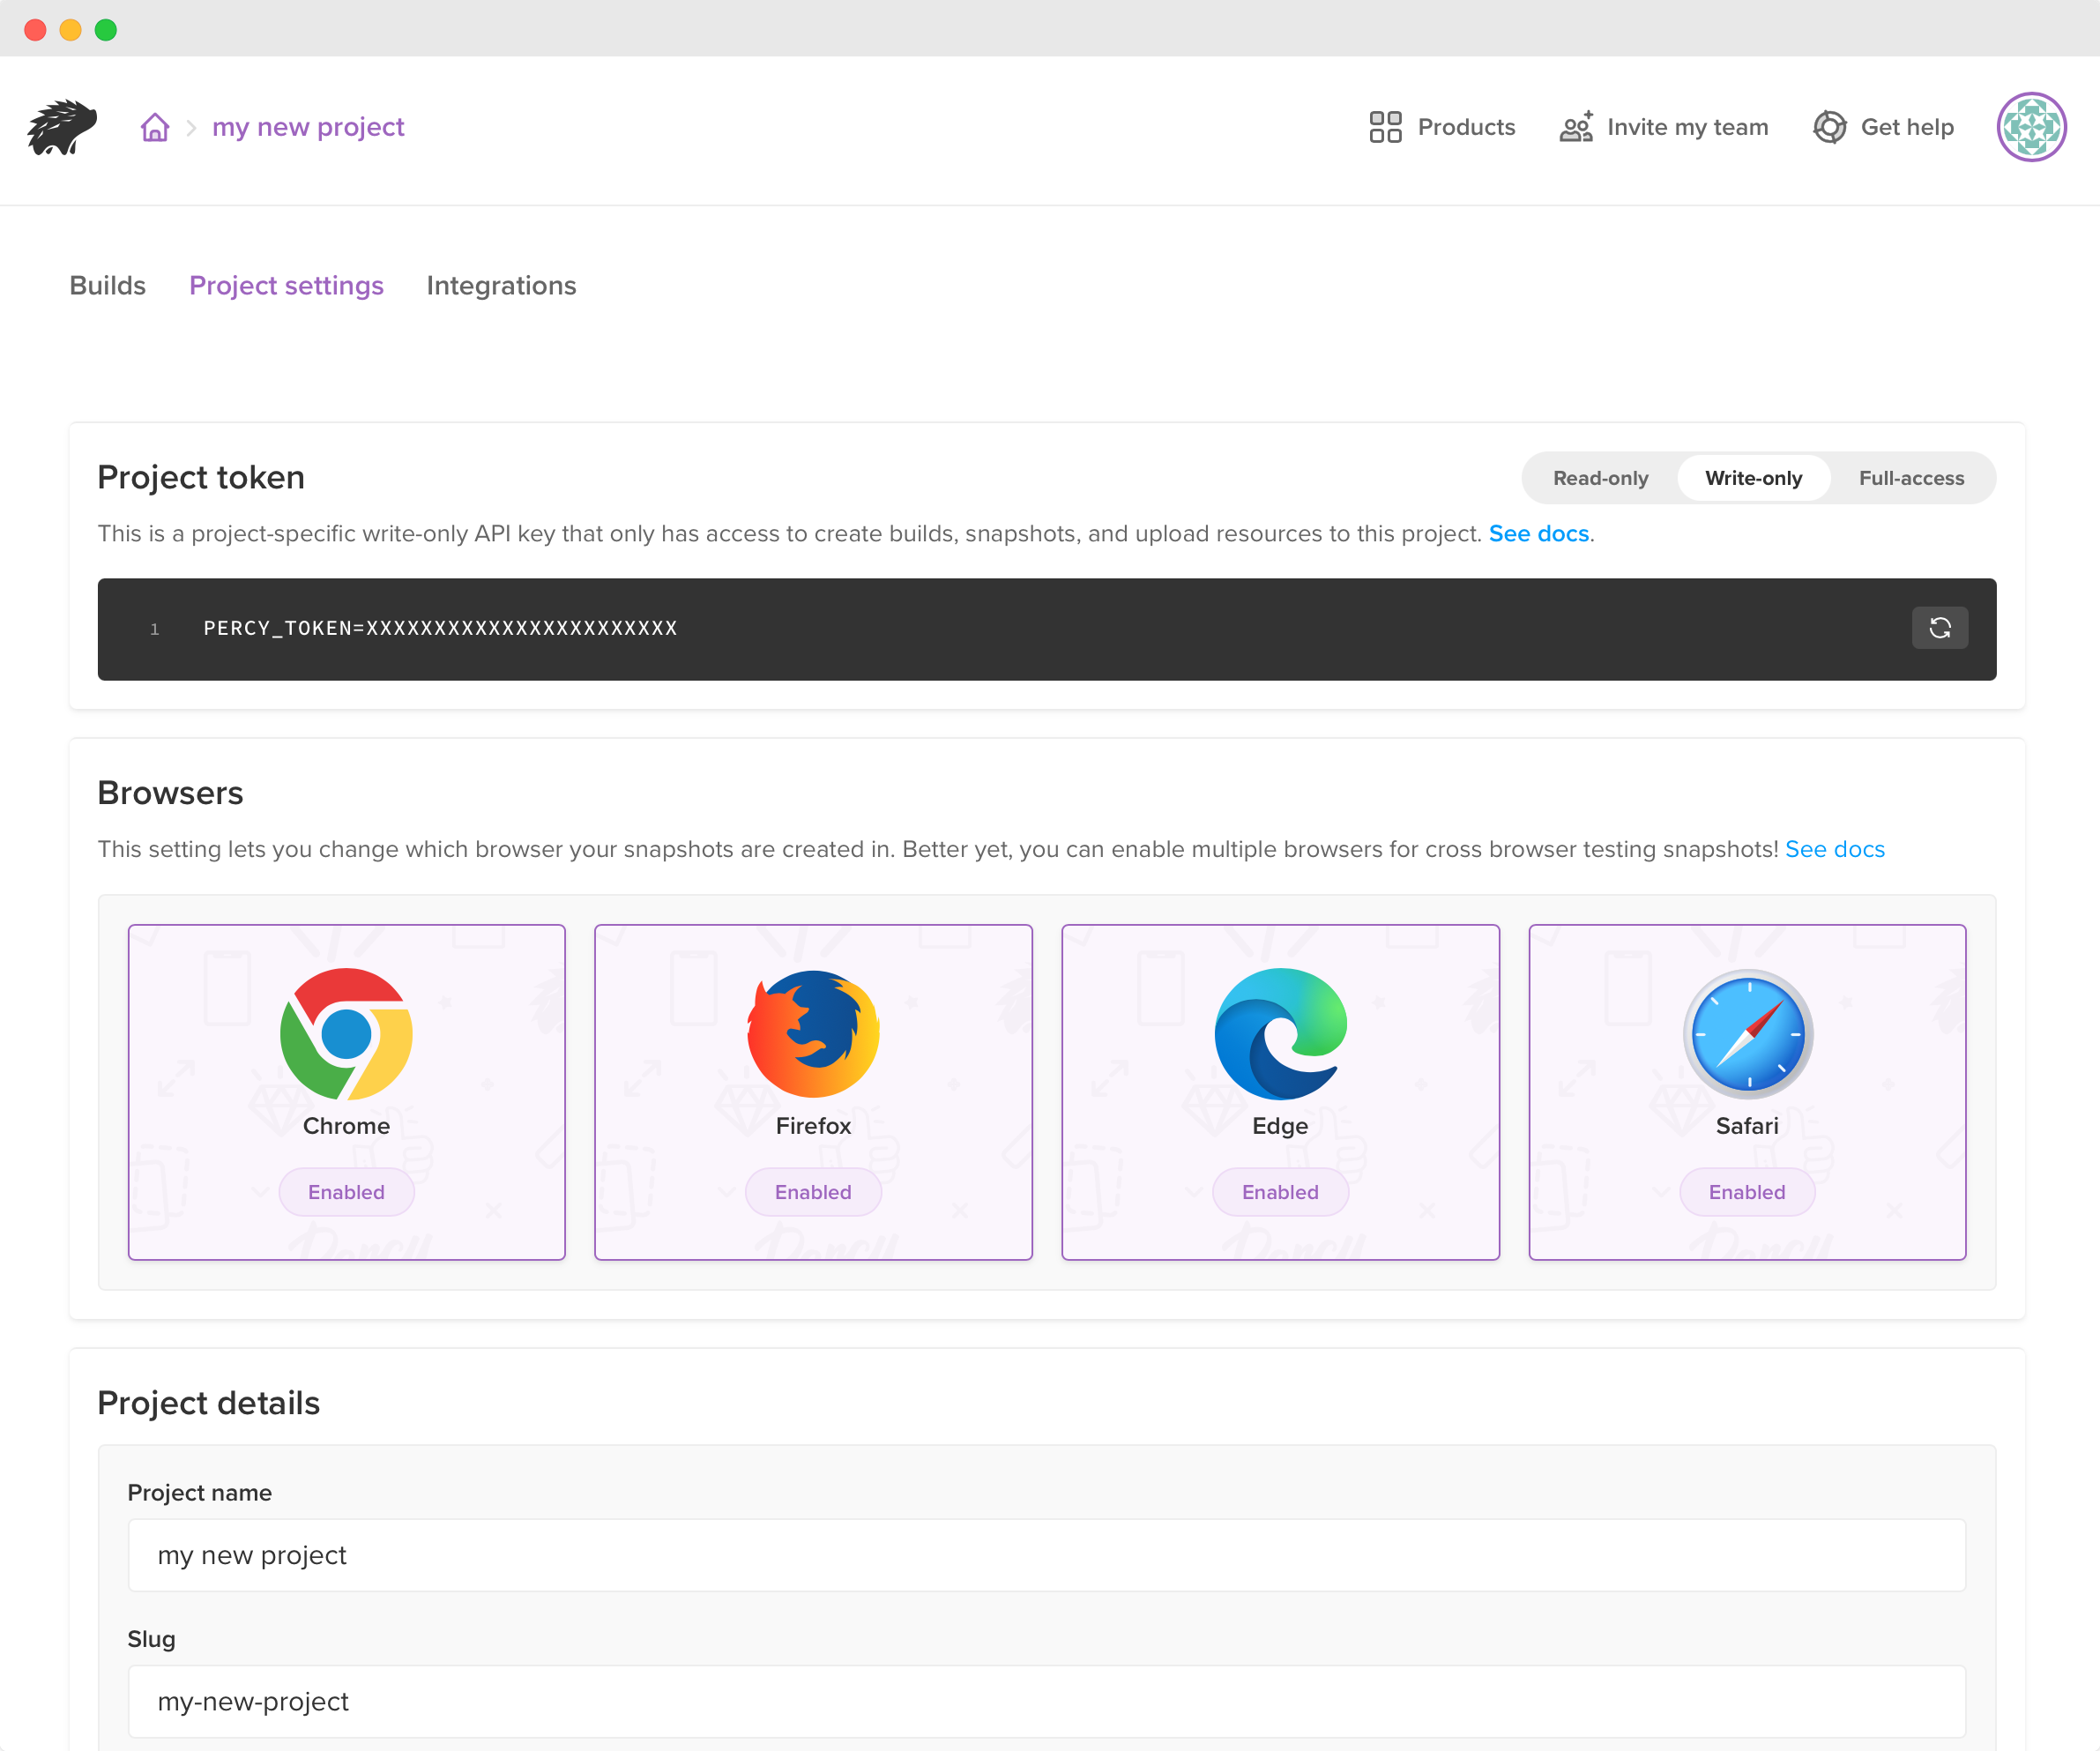Toggle Edge Enabled status
The width and height of the screenshot is (2100, 1751).
click(x=1280, y=1192)
